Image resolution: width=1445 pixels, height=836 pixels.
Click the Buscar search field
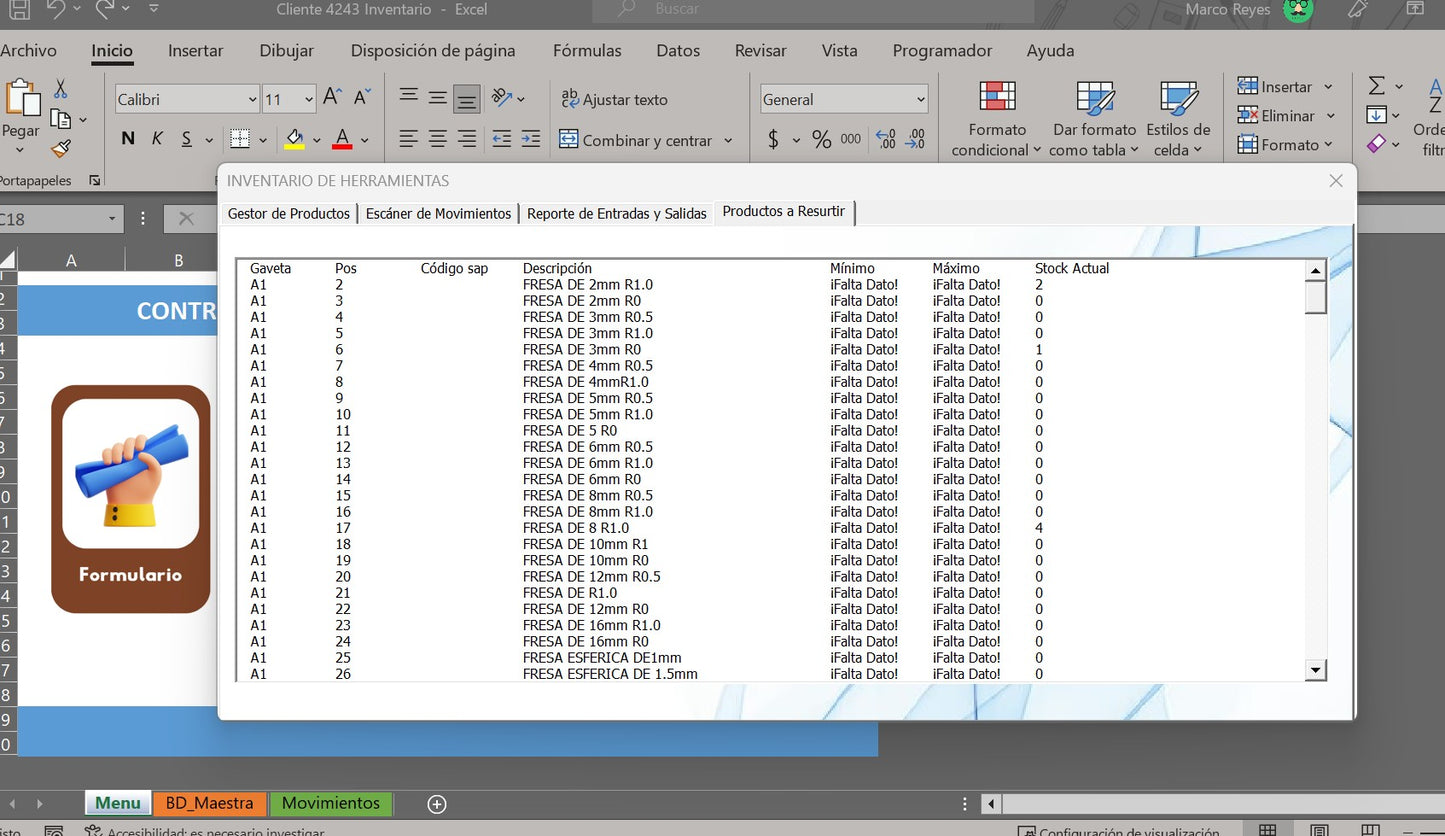(814, 10)
